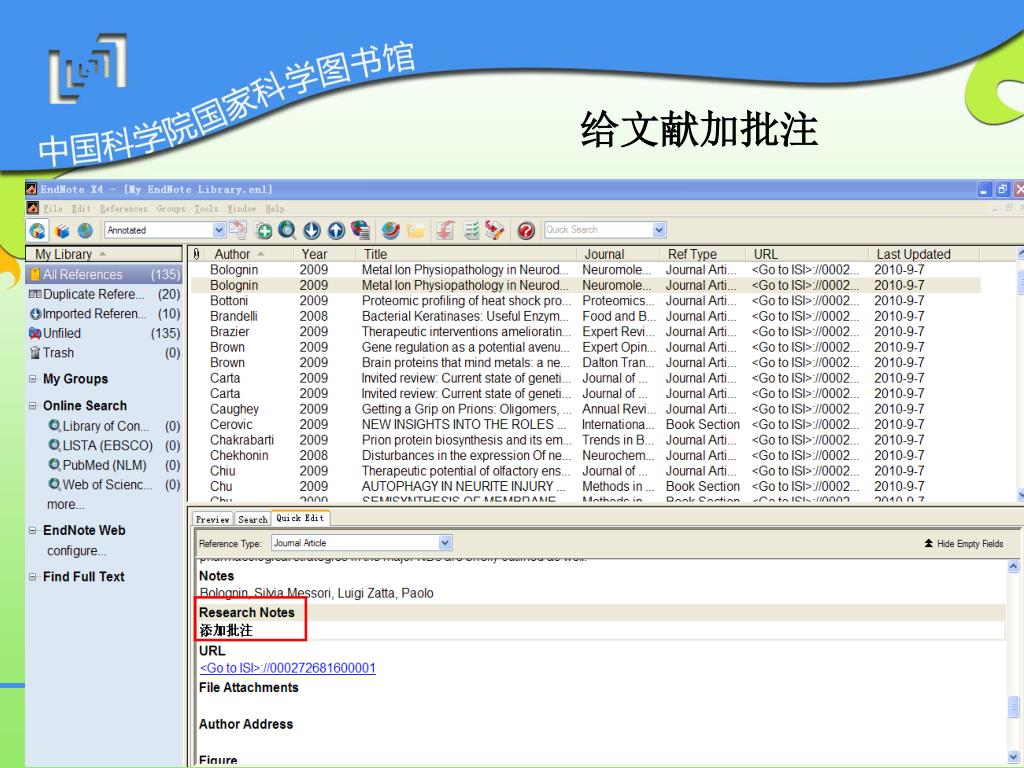Click EndNote icon in the title bar

pos(31,189)
